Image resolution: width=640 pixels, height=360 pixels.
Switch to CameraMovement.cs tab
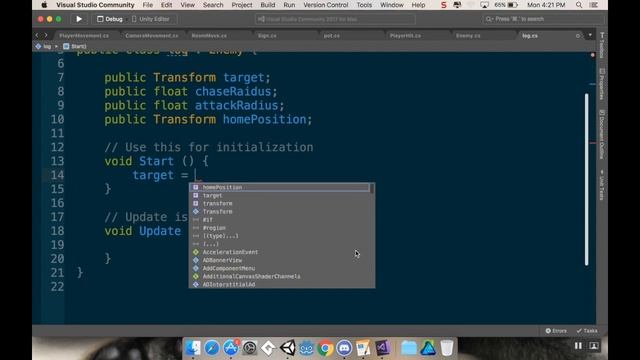(x=151, y=36)
